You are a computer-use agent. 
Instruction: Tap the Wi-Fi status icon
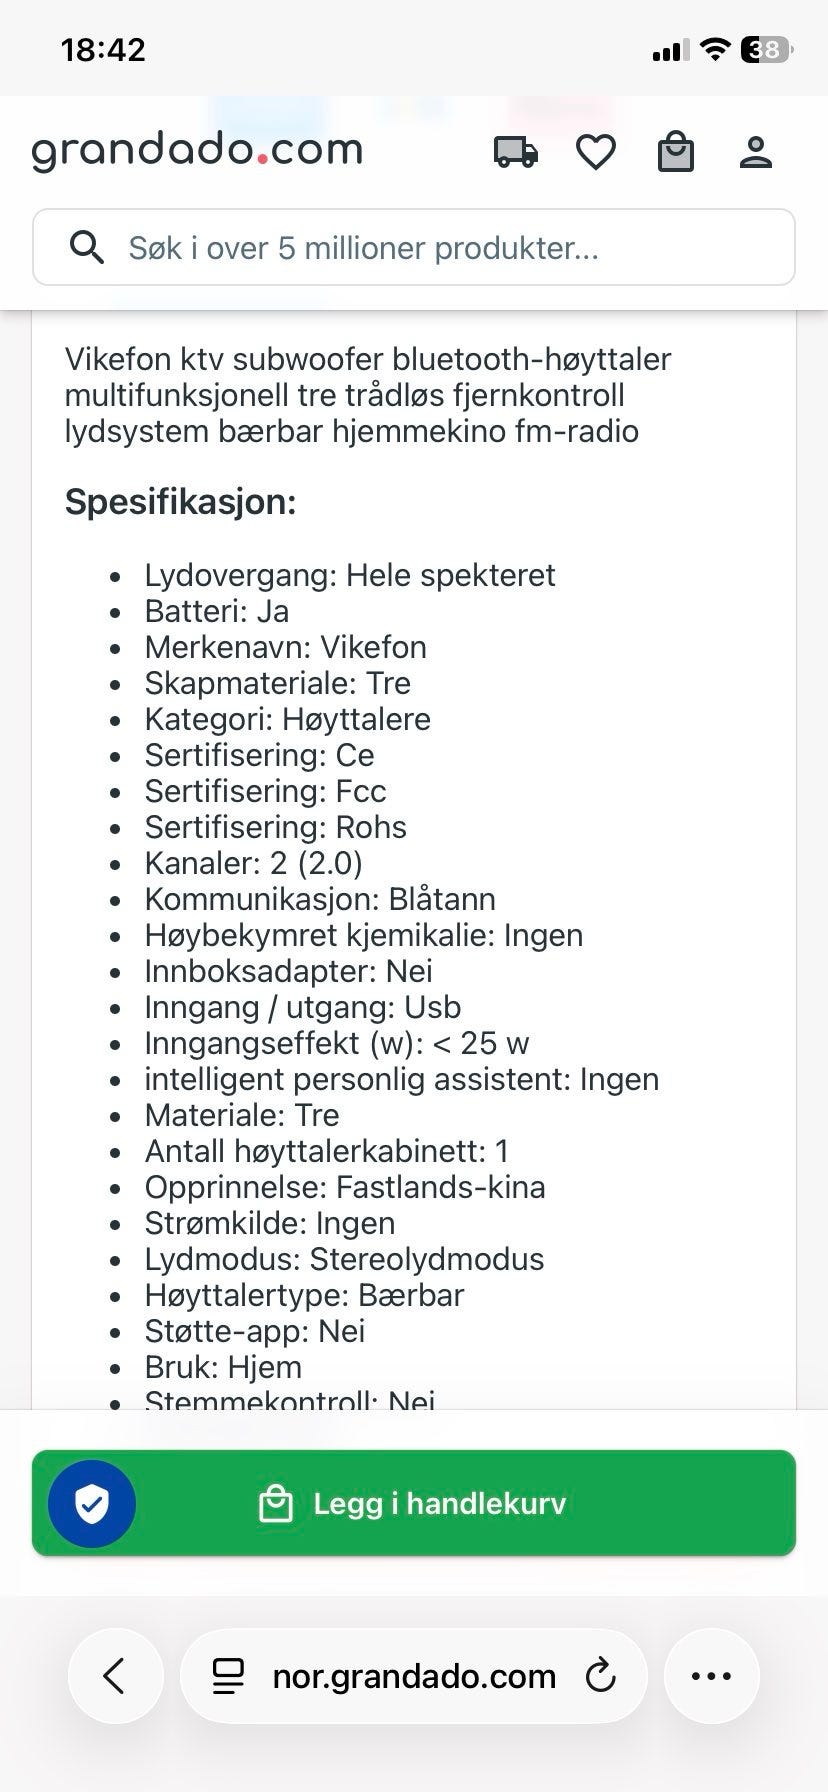point(714,49)
